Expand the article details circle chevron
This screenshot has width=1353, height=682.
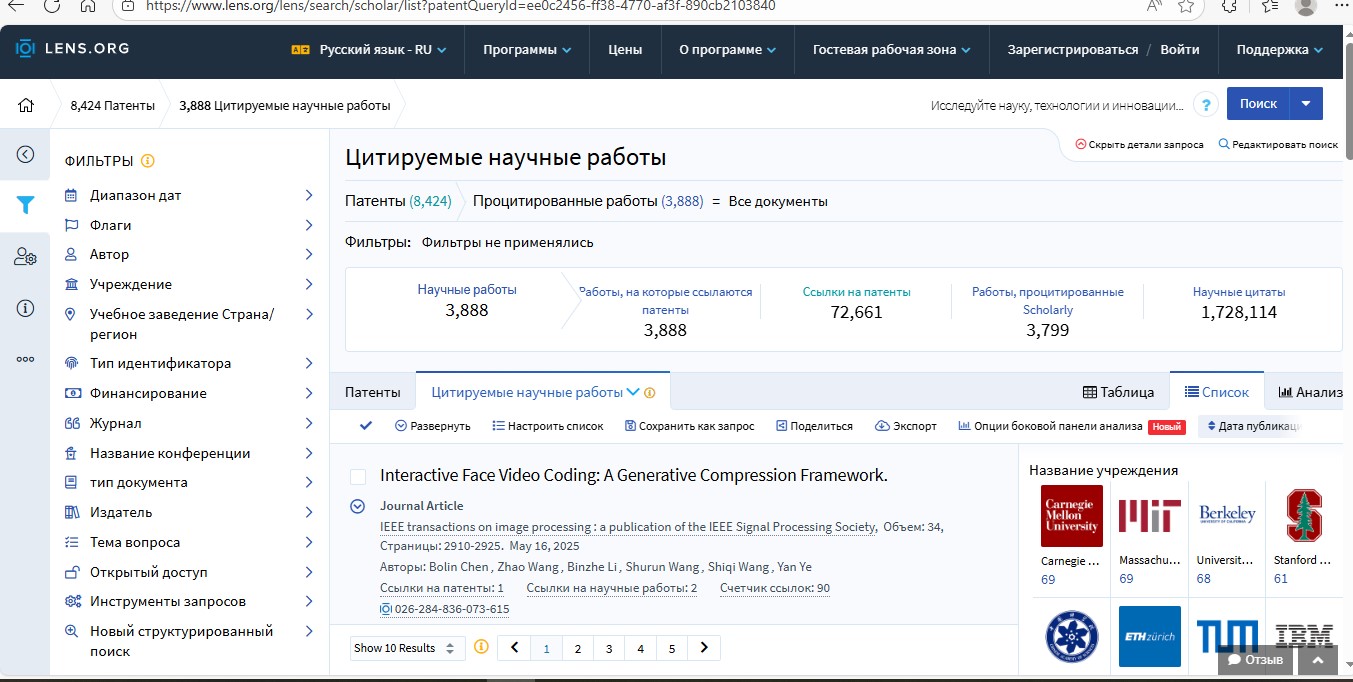(357, 506)
